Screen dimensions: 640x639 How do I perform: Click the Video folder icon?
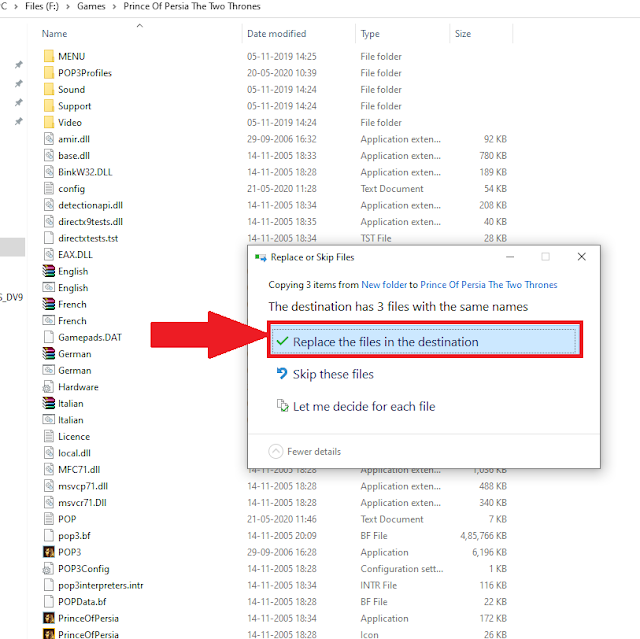tap(49, 122)
